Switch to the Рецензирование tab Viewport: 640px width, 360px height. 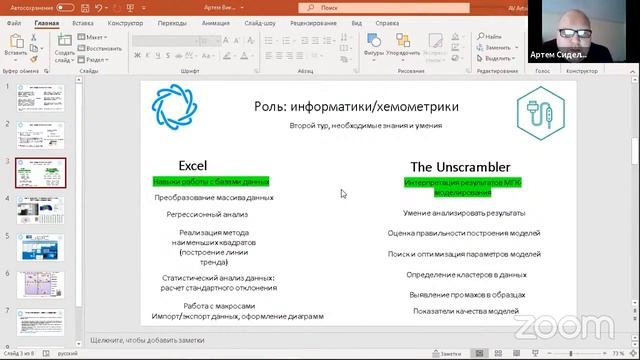pos(313,23)
